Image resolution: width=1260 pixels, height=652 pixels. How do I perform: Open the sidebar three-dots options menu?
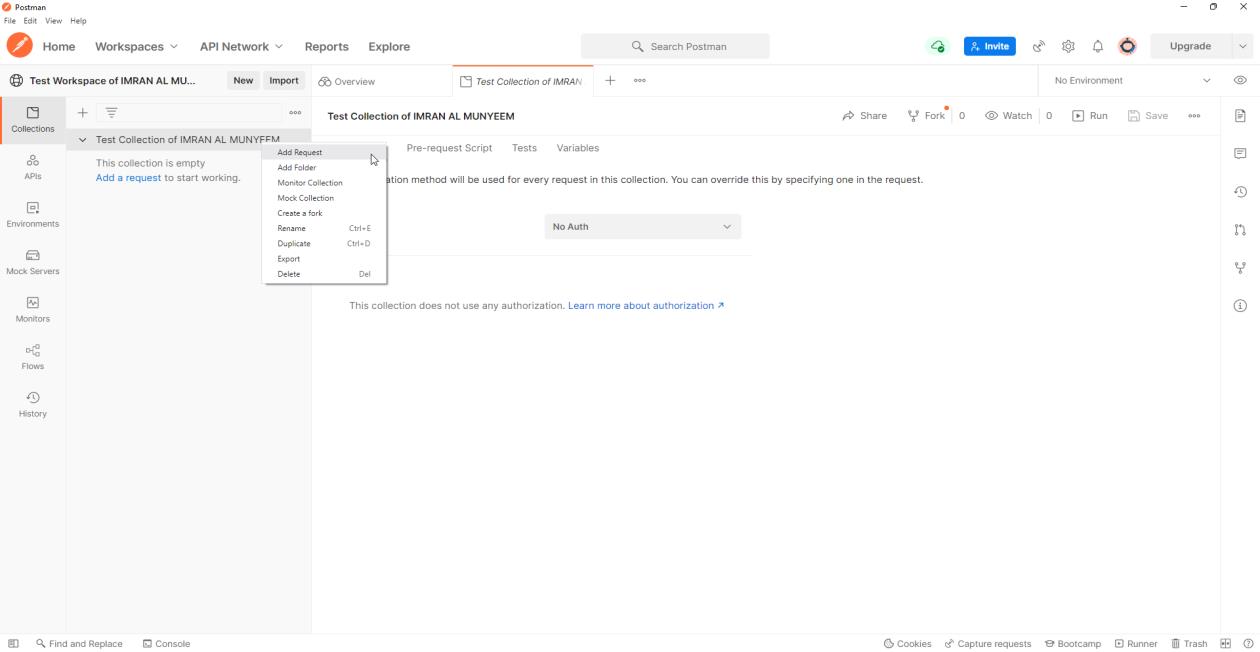pyautogui.click(x=295, y=113)
